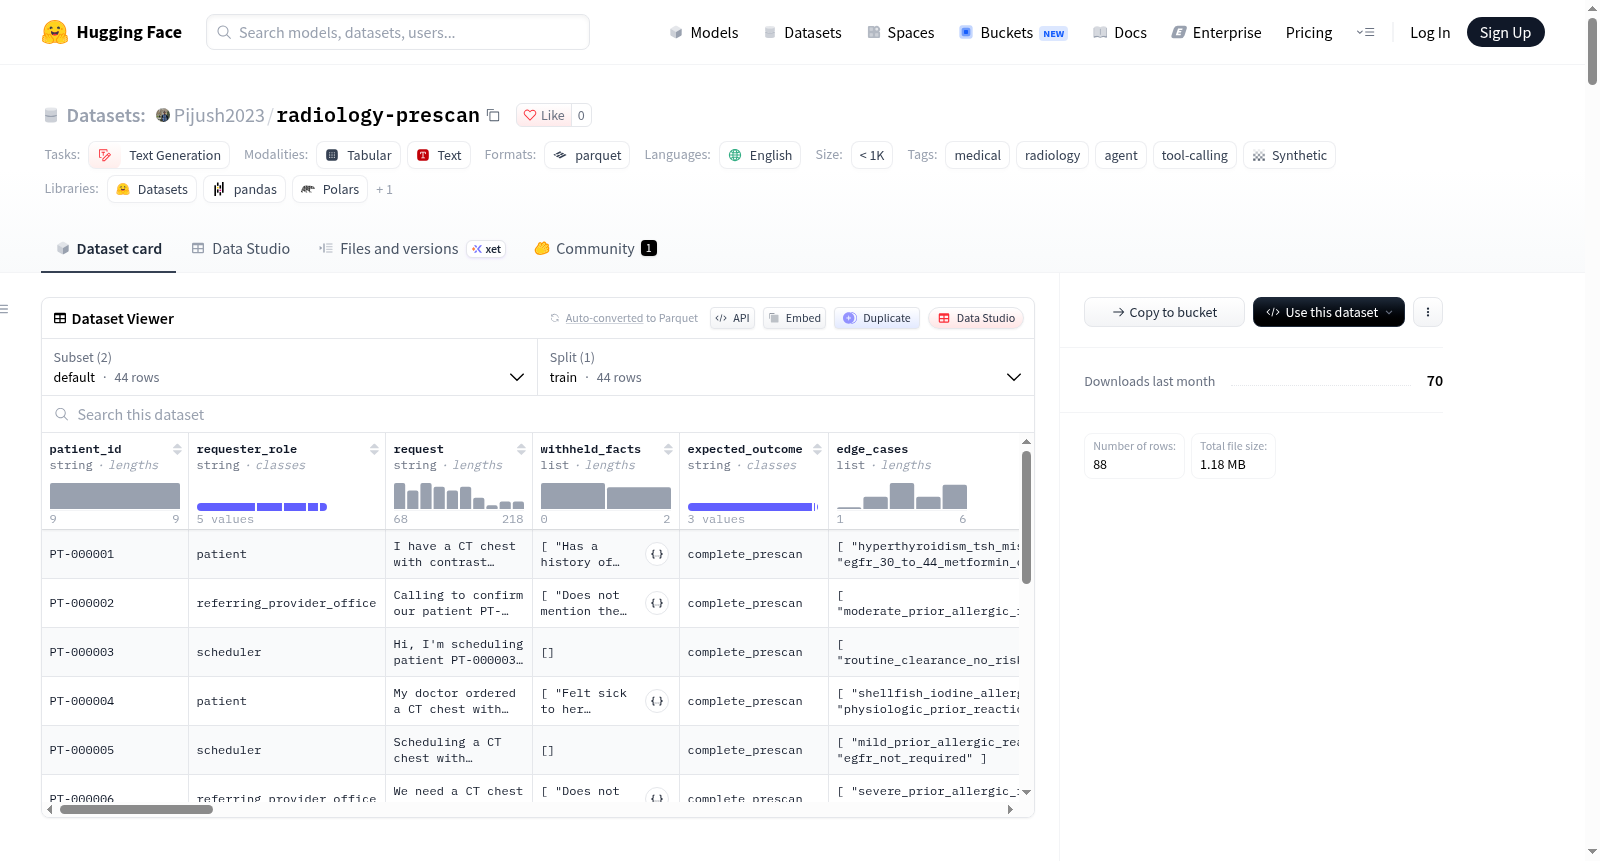This screenshot has width=1600, height=861.
Task: Open the Use this dataset dropdown
Action: click(x=1328, y=312)
